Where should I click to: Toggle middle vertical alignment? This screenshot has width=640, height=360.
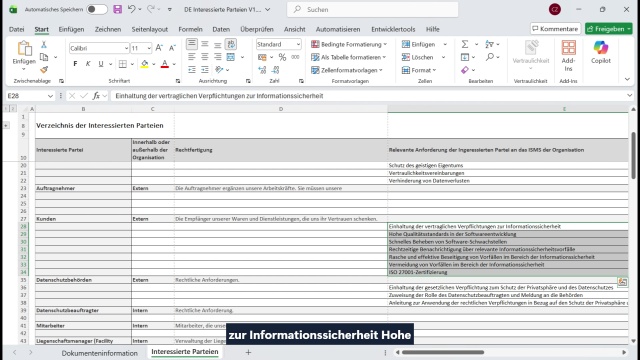[205, 44]
